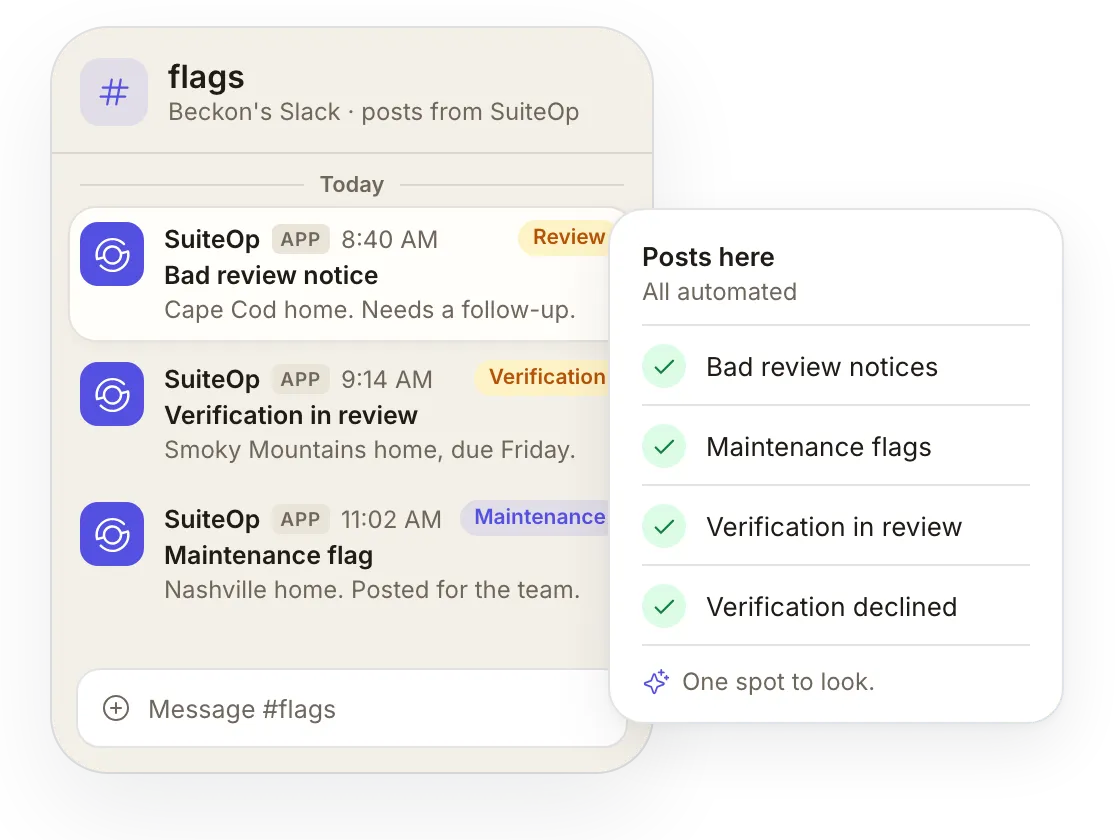Viewport: 1120px width, 840px height.
Task: Click SuiteOp avatar on the 8:40 AM post
Action: [112, 254]
